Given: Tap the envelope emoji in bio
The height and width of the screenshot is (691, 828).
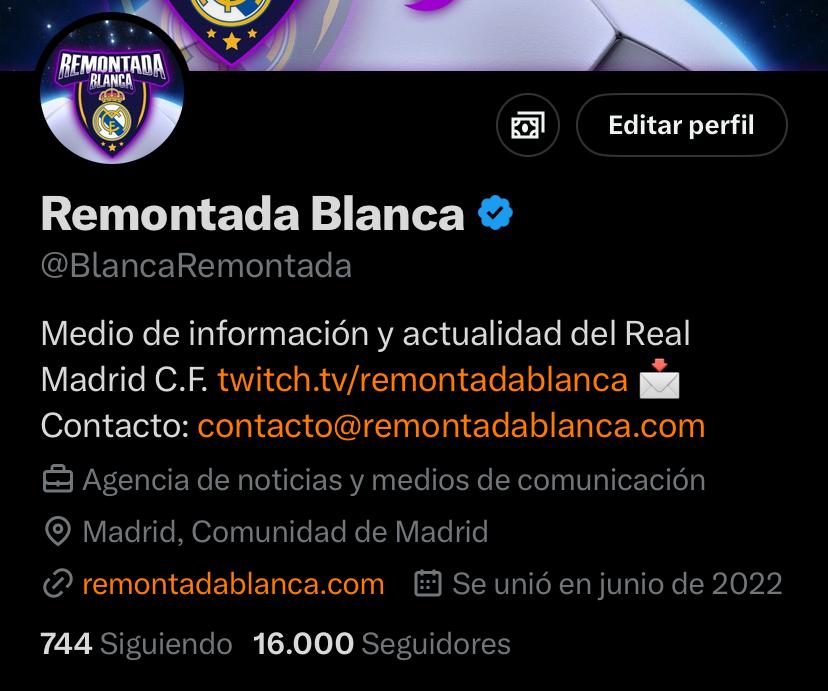Looking at the screenshot, I should pyautogui.click(x=659, y=378).
